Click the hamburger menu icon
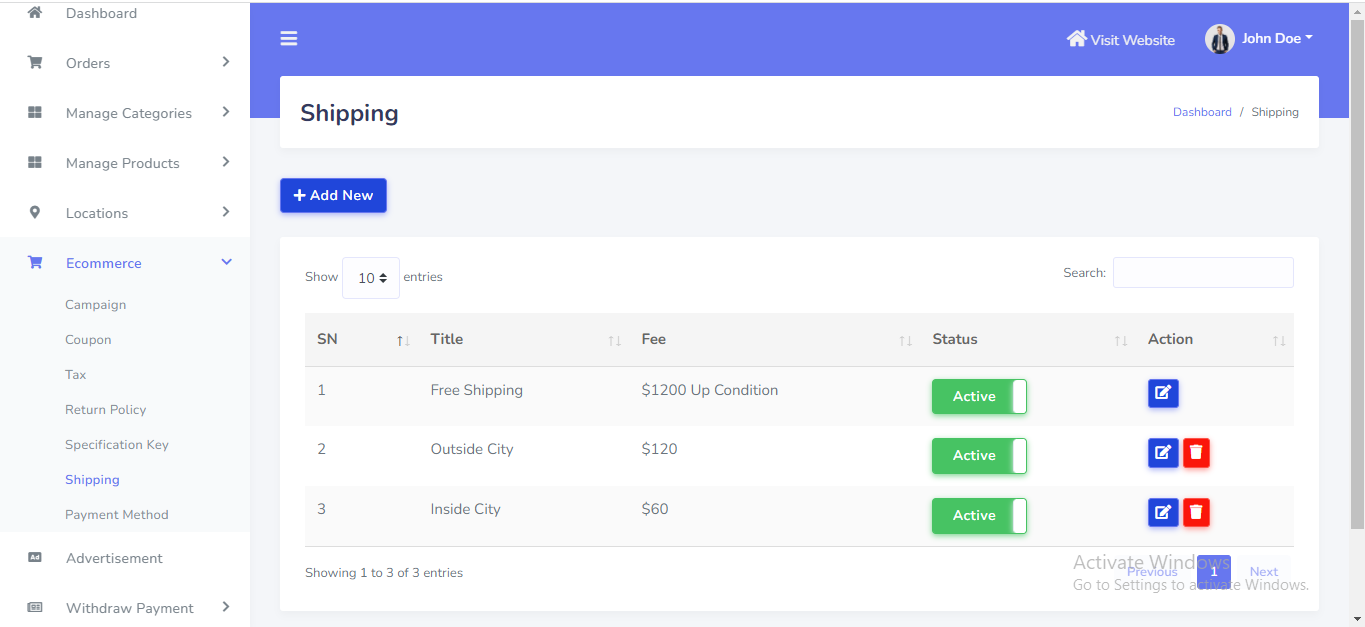The height and width of the screenshot is (627, 1365). tap(289, 39)
